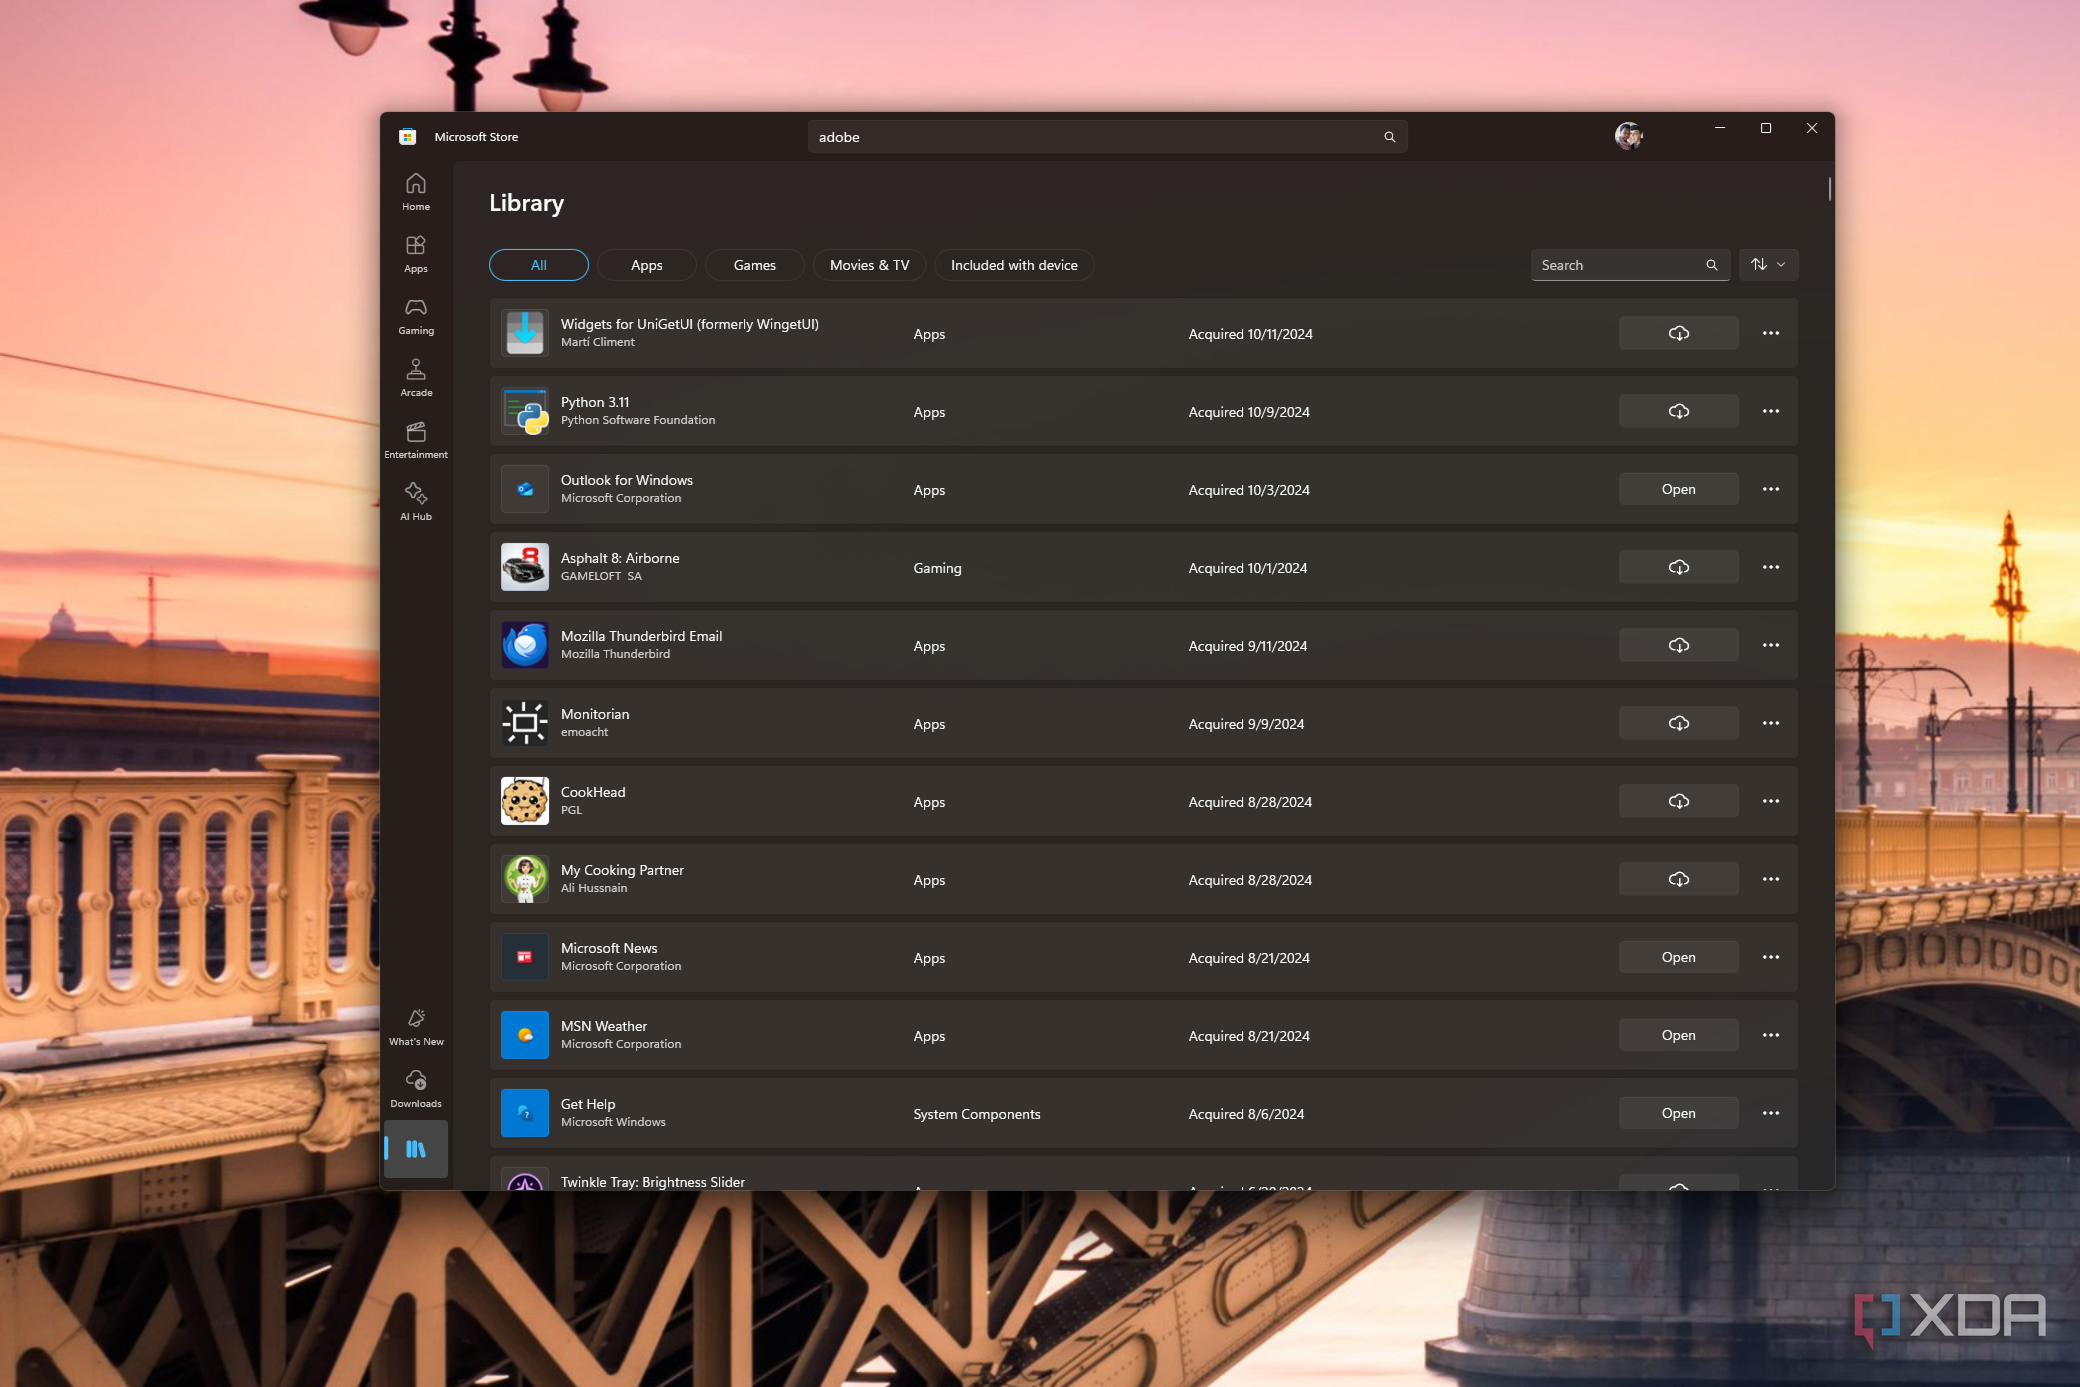Select the Arcade sidebar icon

[x=415, y=377]
